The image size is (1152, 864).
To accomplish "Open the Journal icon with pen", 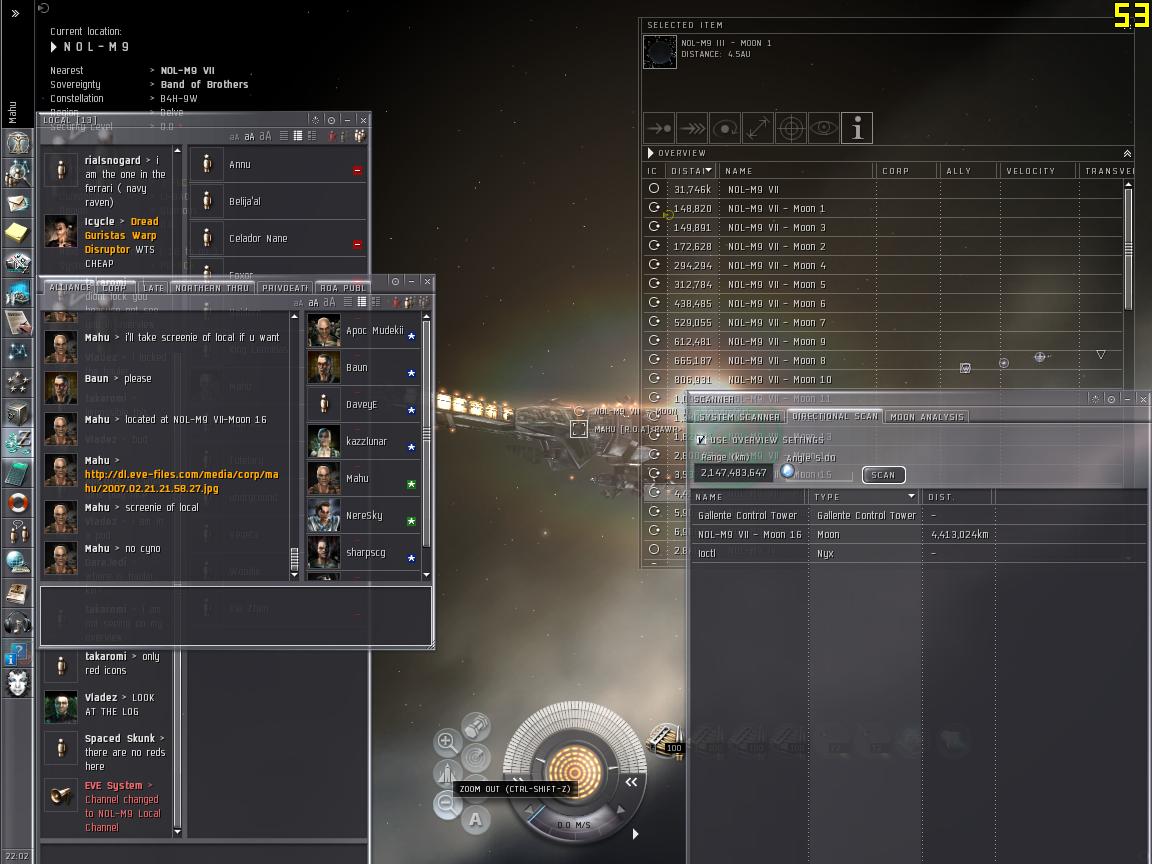I will [18, 323].
